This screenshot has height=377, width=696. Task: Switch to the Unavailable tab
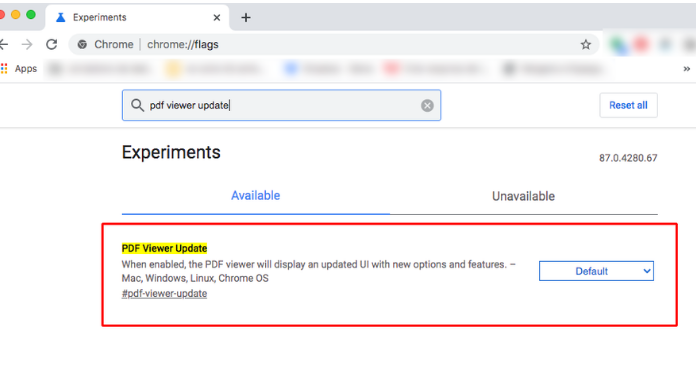(523, 196)
